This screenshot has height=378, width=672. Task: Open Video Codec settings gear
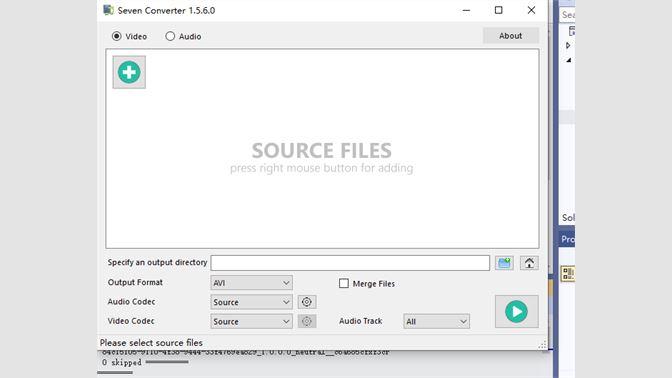click(307, 321)
